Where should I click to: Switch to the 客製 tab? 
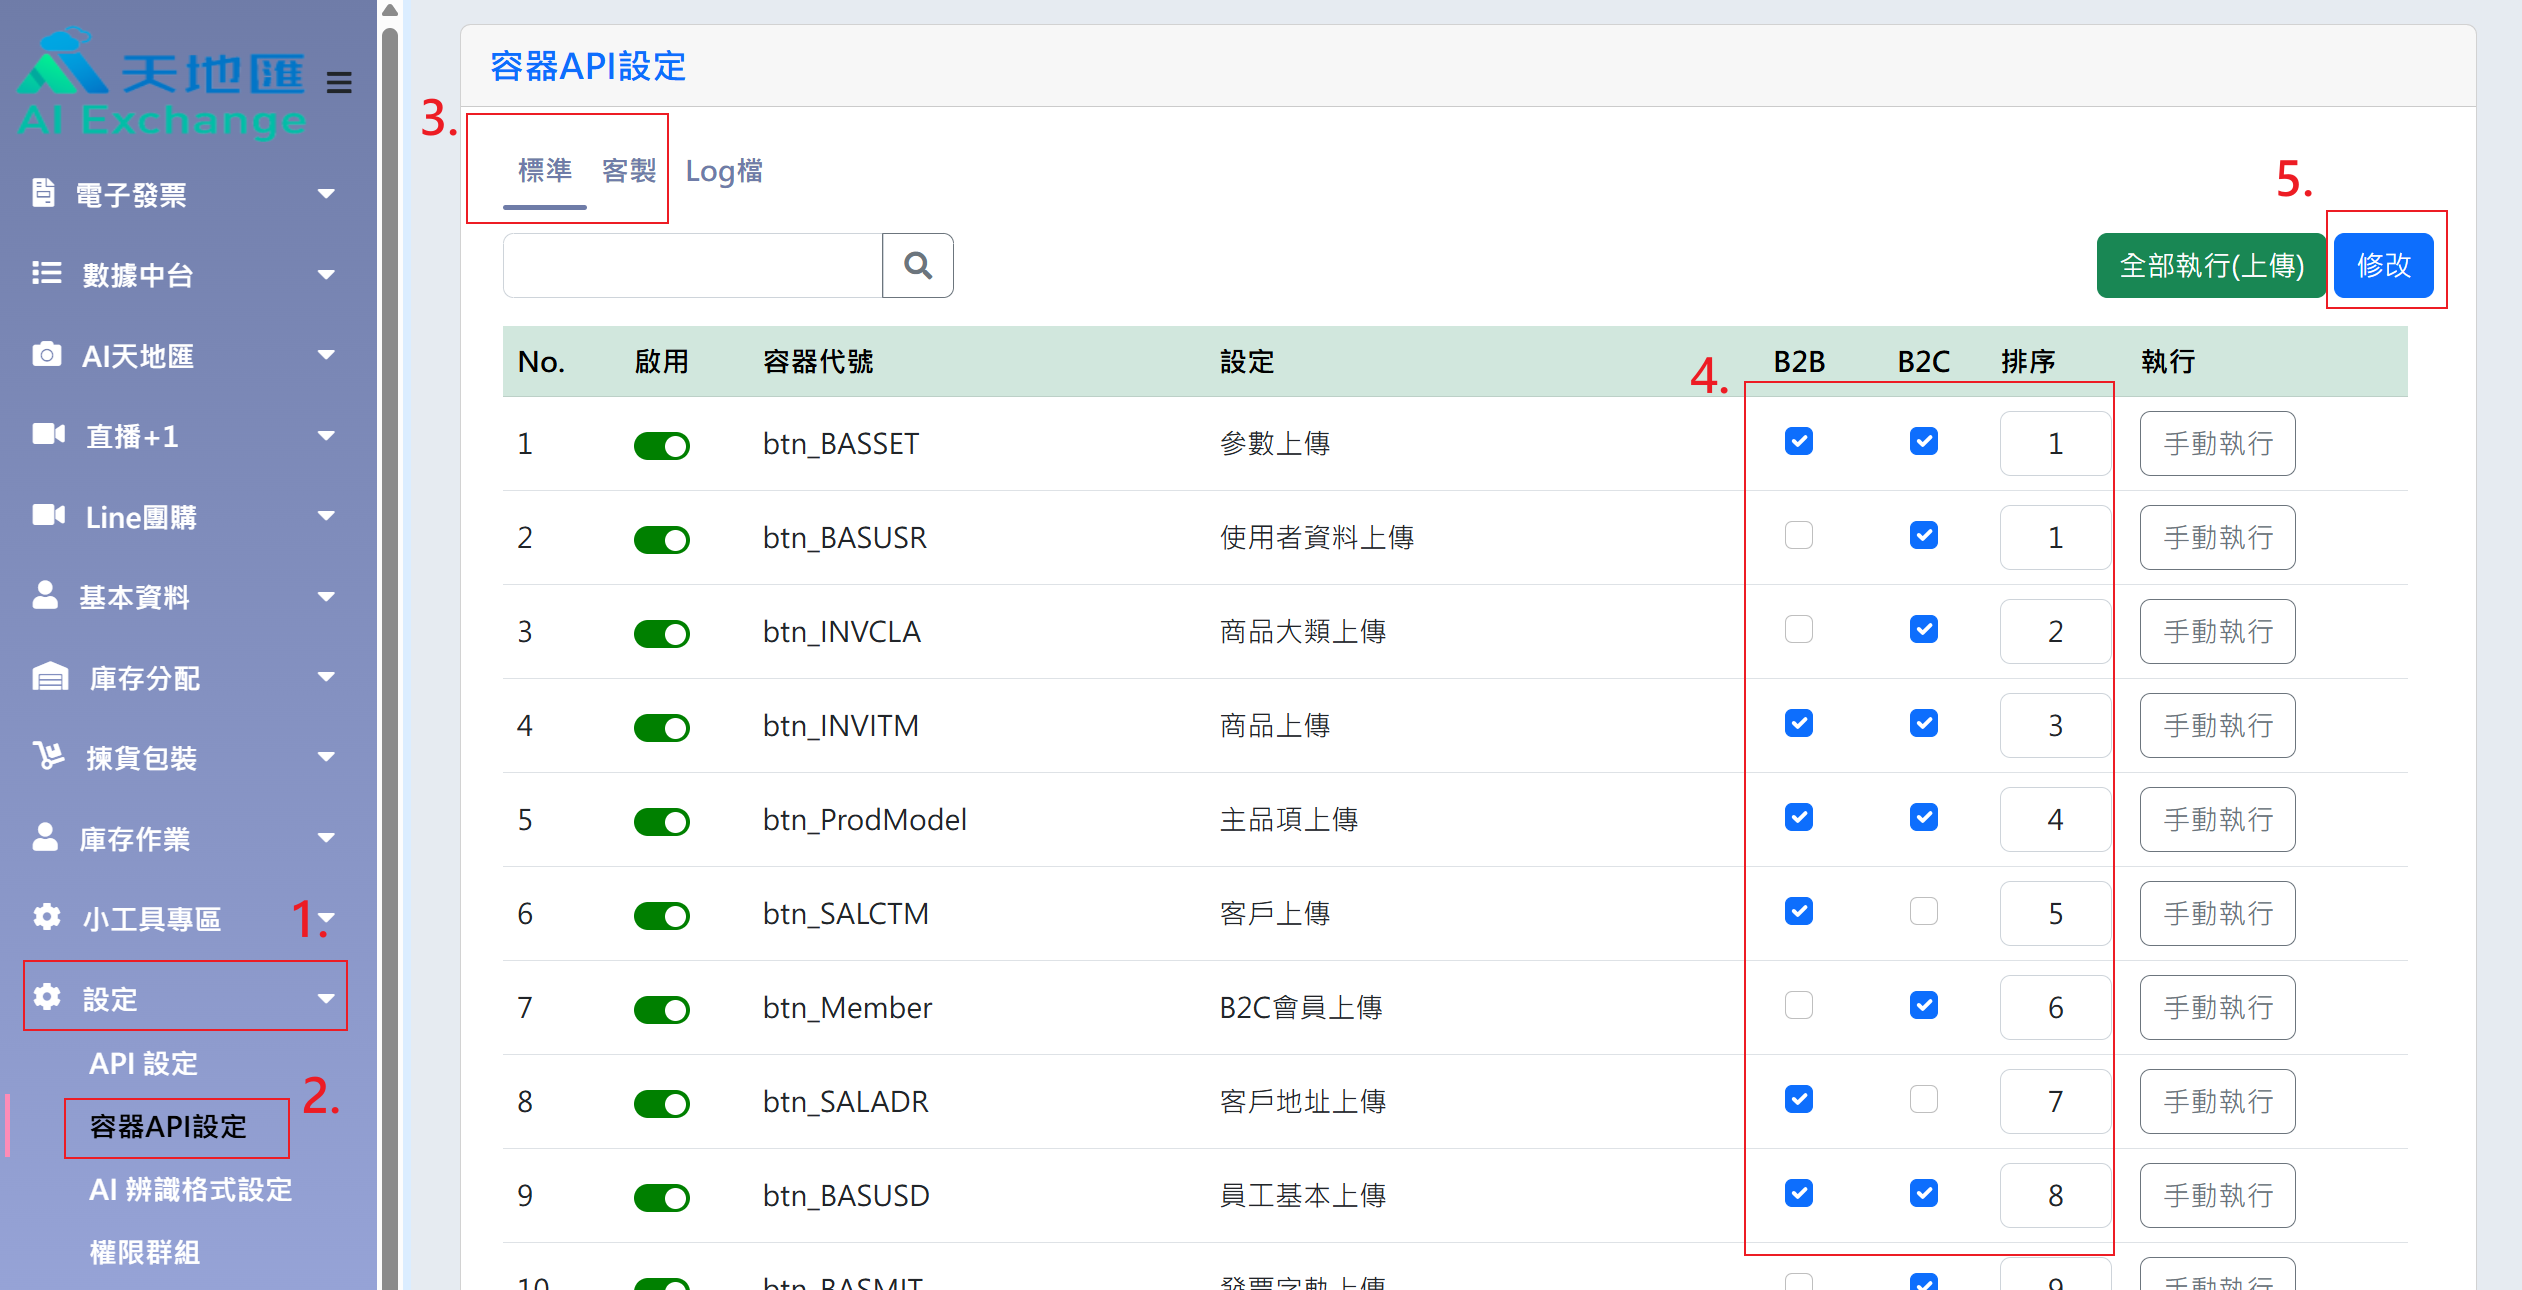[x=628, y=171]
